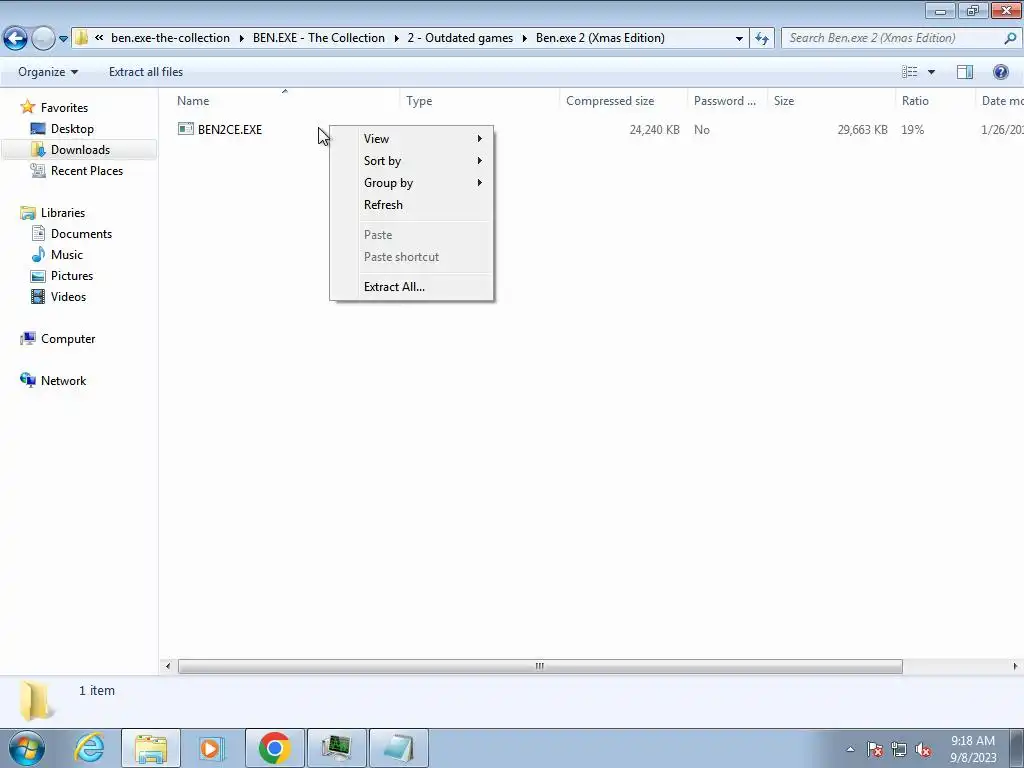Launch Internet Explorer from taskbar
The image size is (1024, 768).
tap(89, 748)
